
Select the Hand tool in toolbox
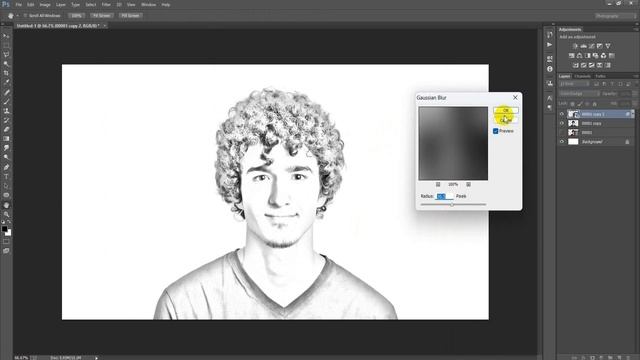pyautogui.click(x=6, y=205)
